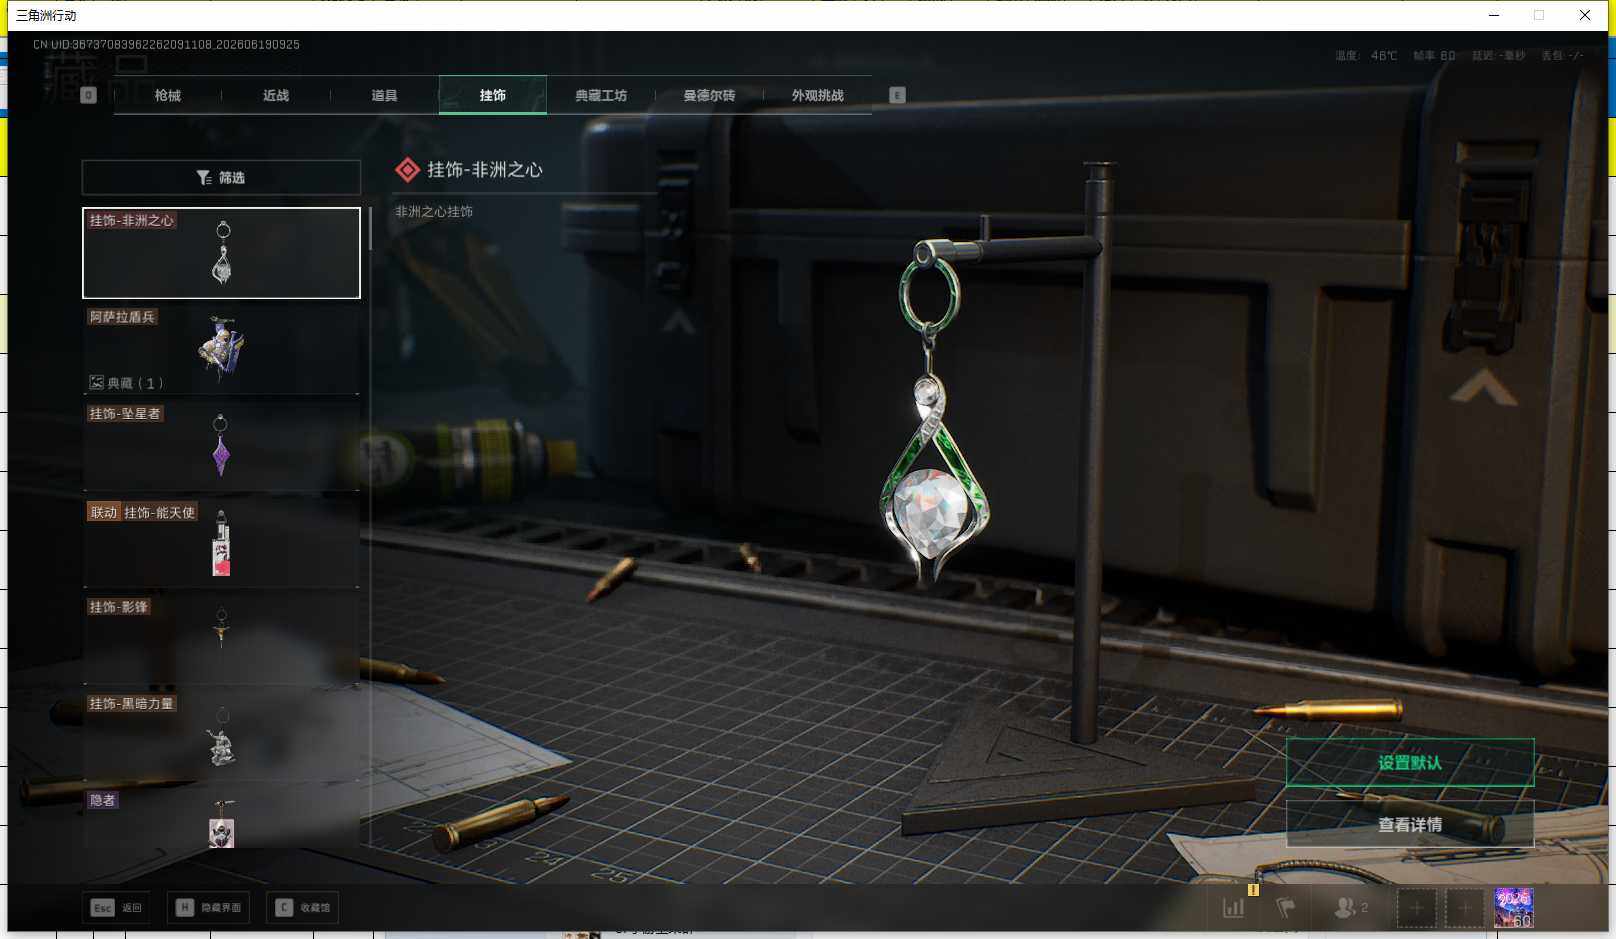Open the 筛选 filter button
Viewport: 1616px width, 939px height.
tap(221, 177)
